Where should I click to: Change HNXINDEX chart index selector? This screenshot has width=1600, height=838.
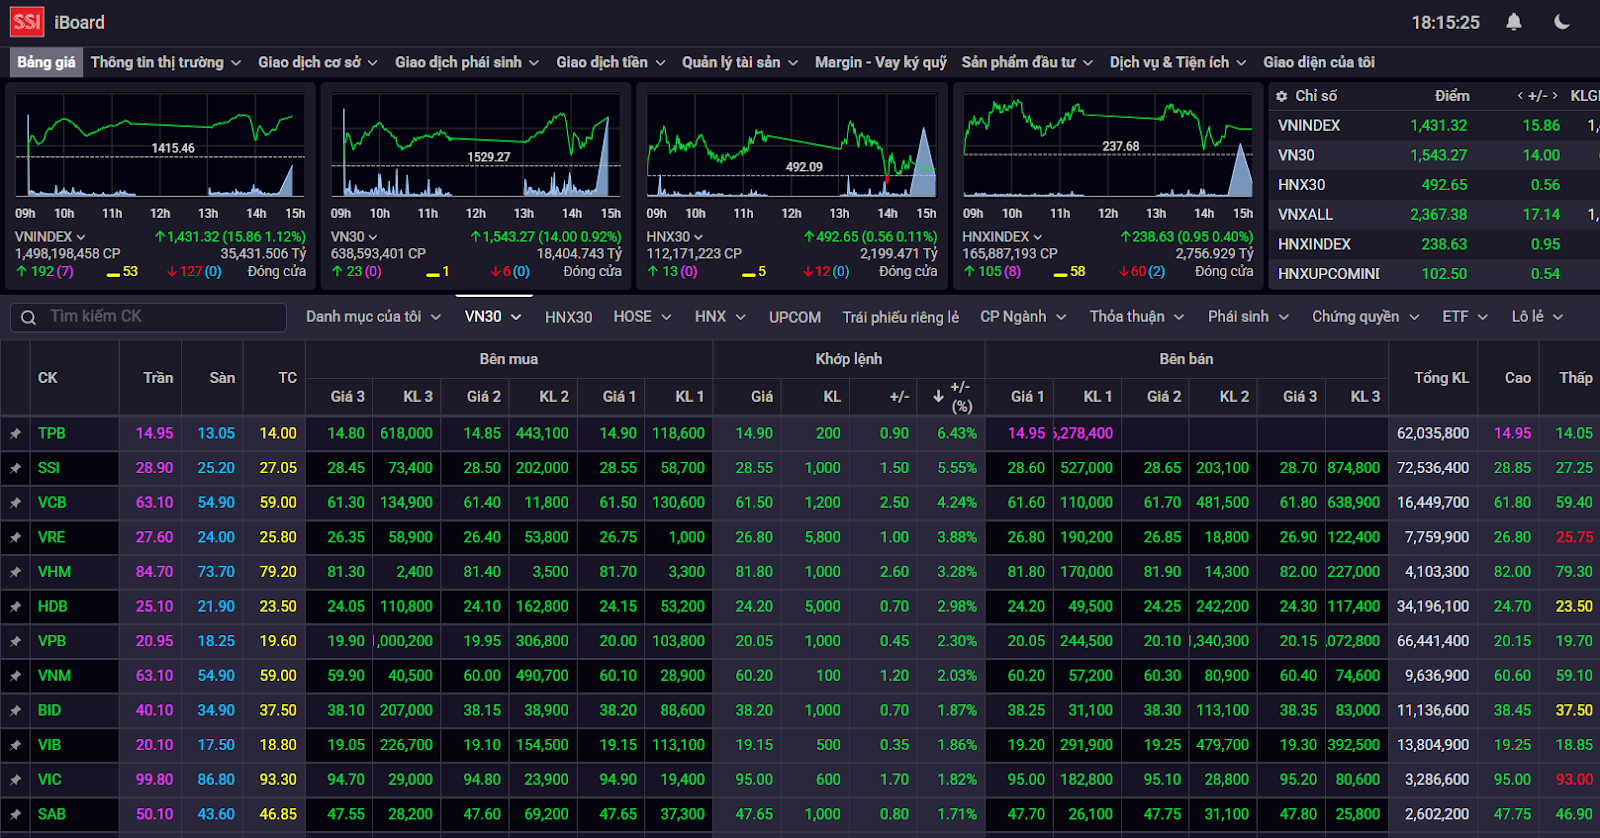(x=1002, y=237)
